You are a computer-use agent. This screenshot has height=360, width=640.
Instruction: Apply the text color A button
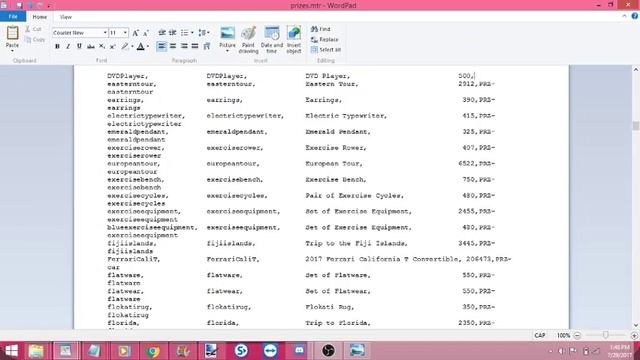[x=140, y=47]
